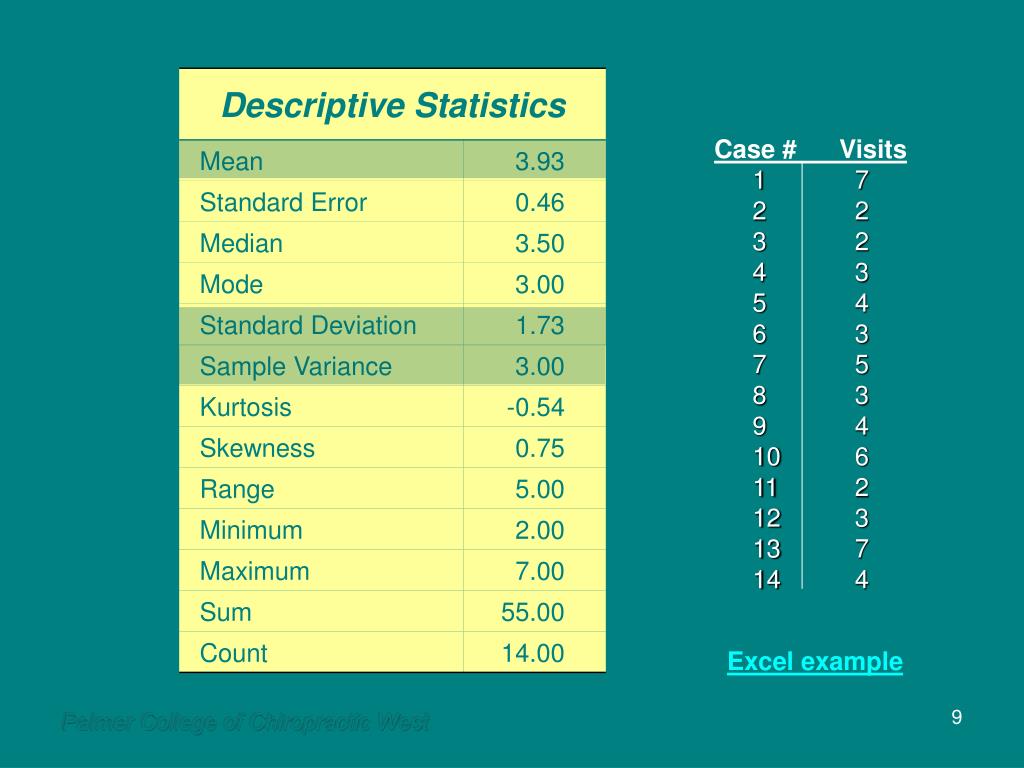Image resolution: width=1024 pixels, height=768 pixels.
Task: Click the Range value 5.00
Action: tap(539, 489)
